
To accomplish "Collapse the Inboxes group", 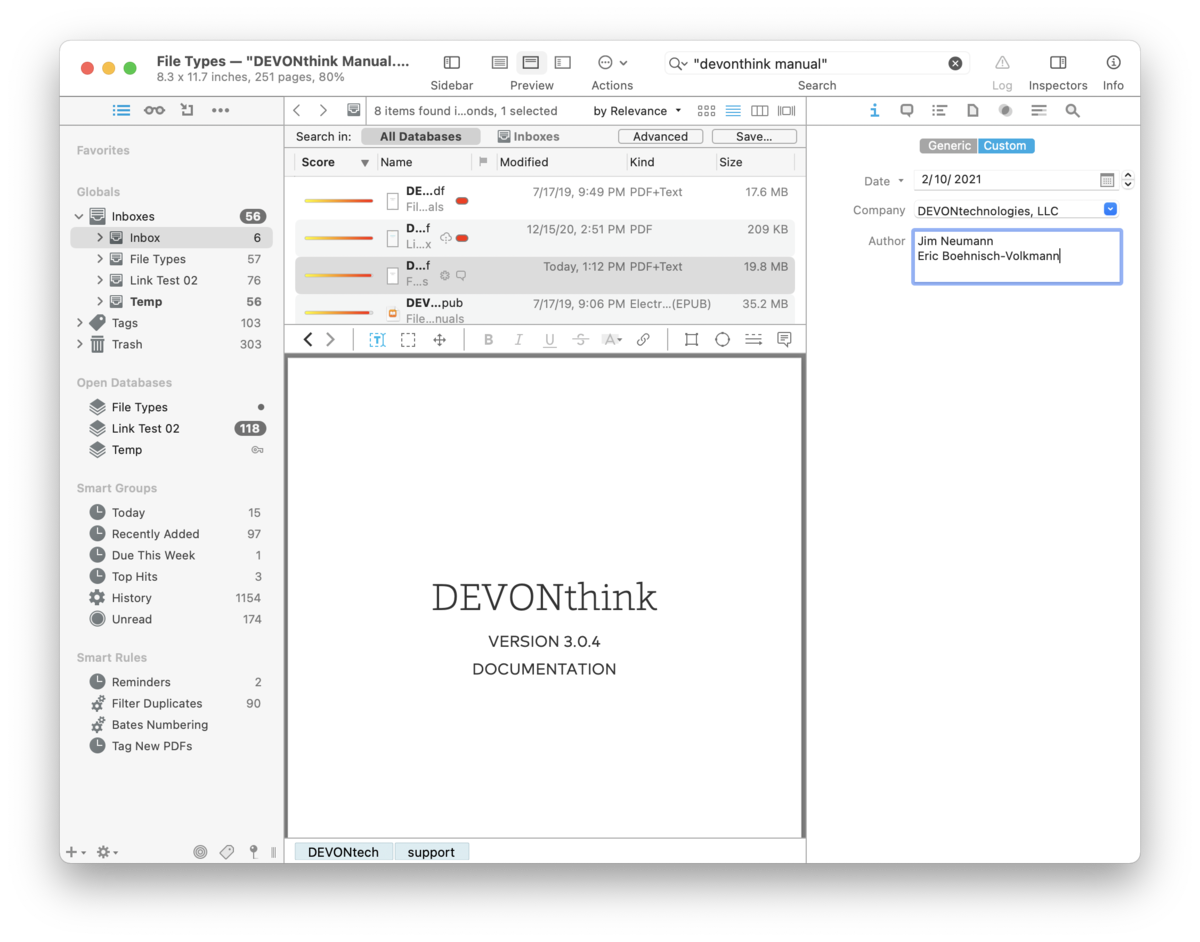I will pos(80,216).
